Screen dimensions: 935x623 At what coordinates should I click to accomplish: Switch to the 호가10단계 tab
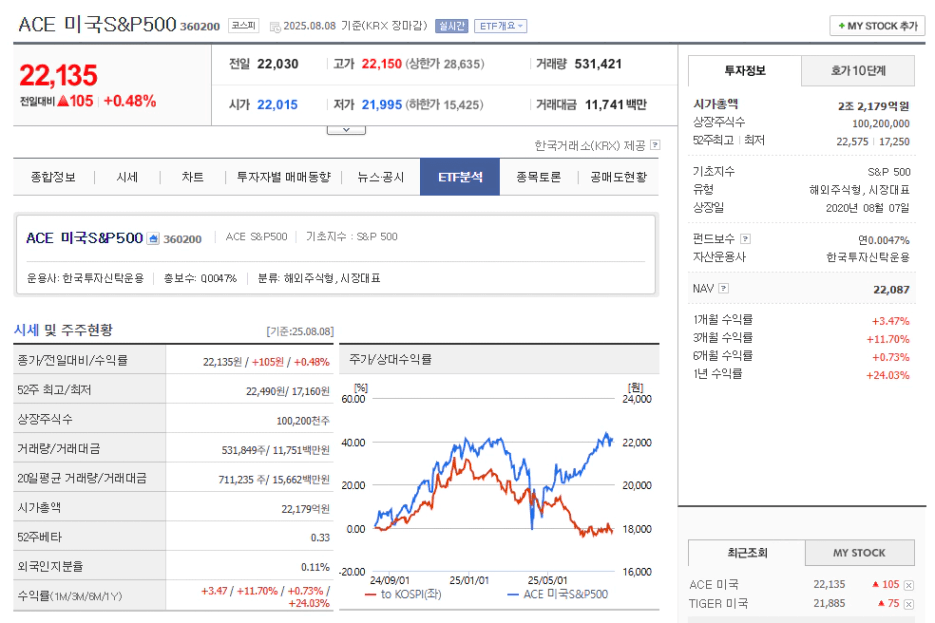click(x=858, y=71)
